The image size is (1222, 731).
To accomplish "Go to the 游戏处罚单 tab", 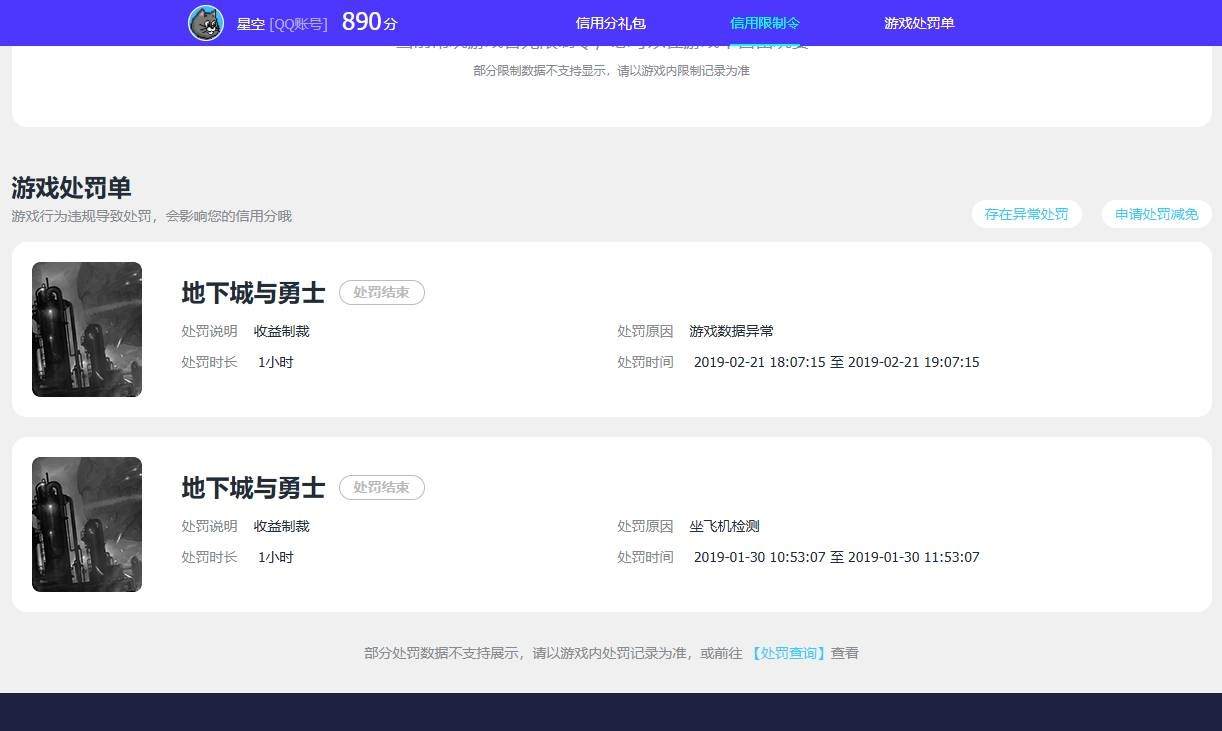I will click(919, 23).
